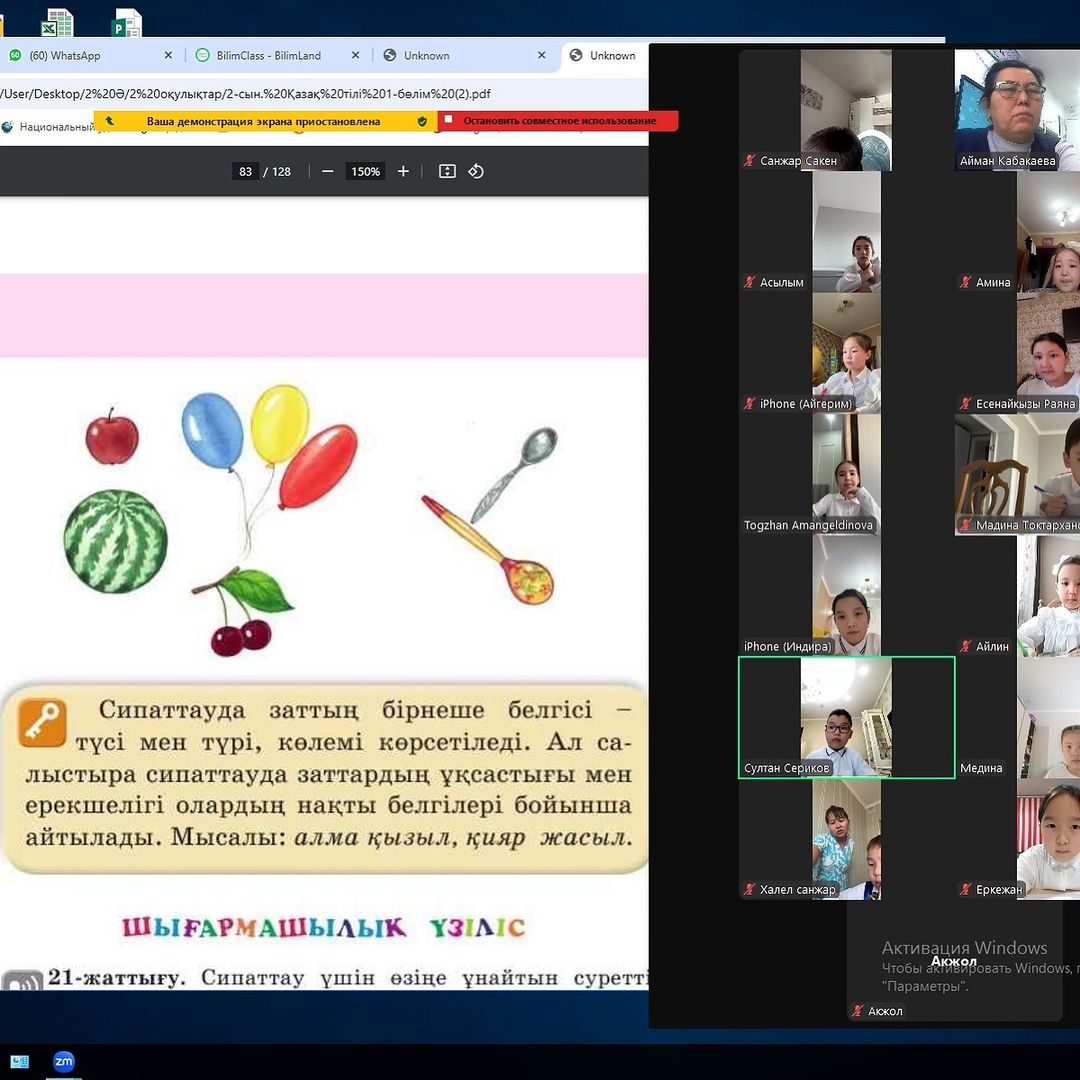Screen dimensions: 1080x1080
Task: Select Айман Кабакаева video tile
Action: 1017,110
